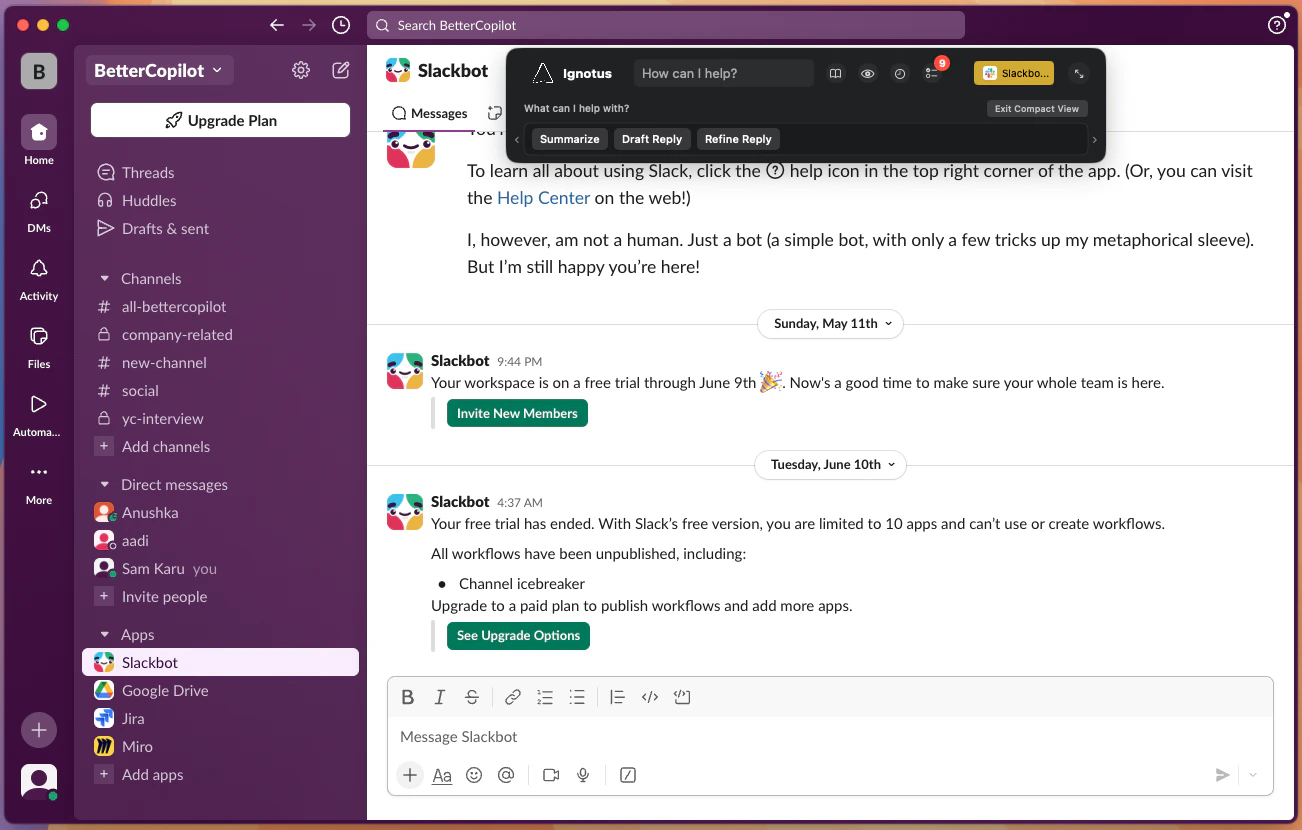The width and height of the screenshot is (1302, 830).
Task: Expand the Sunday, May 11th date dropdown
Action: click(x=830, y=324)
